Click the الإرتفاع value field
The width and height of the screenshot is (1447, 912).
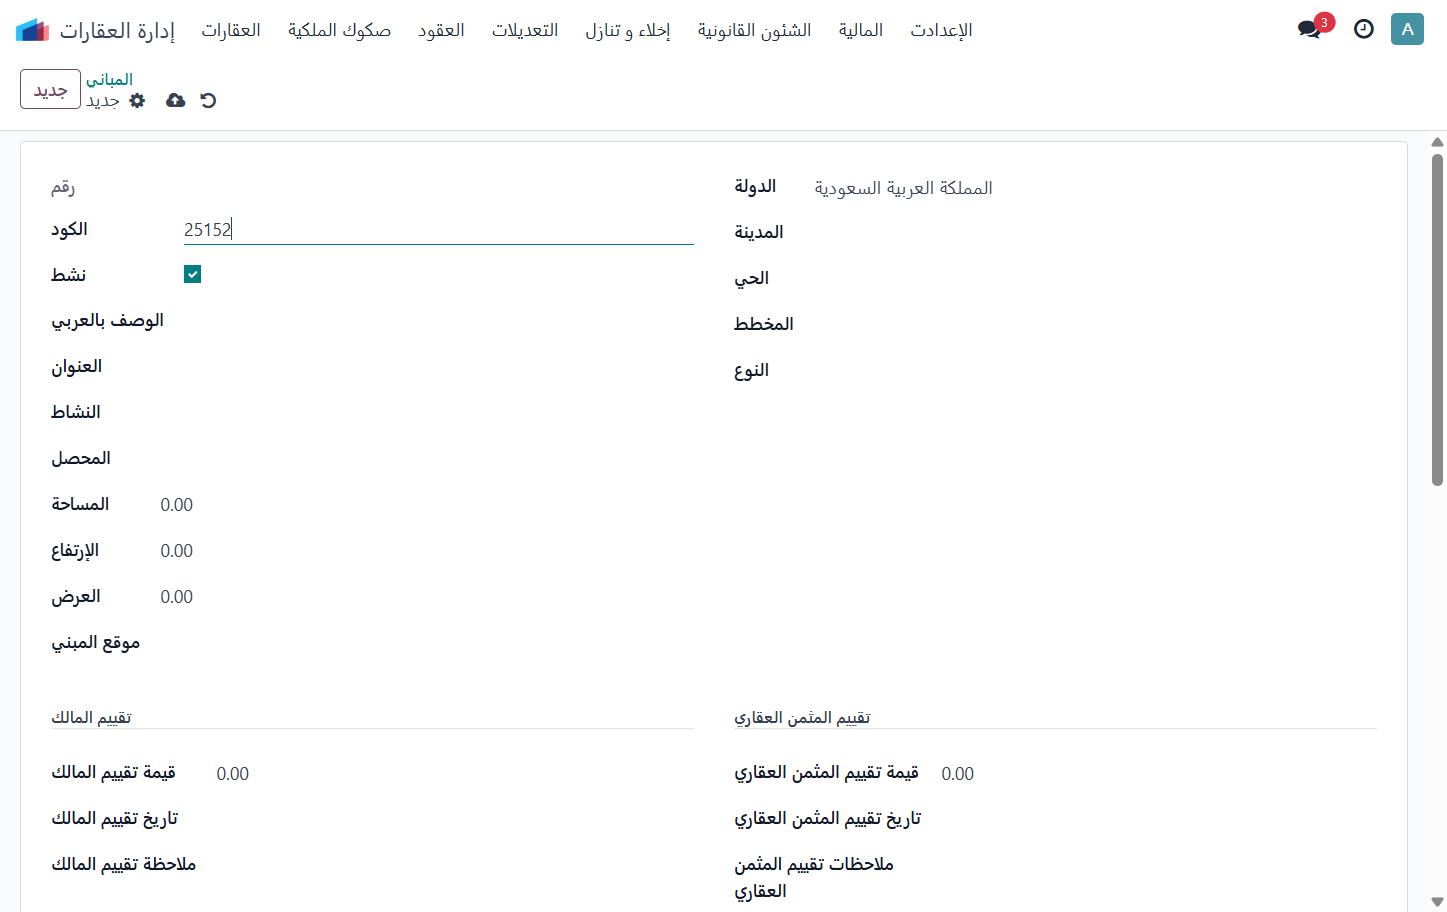(x=177, y=551)
